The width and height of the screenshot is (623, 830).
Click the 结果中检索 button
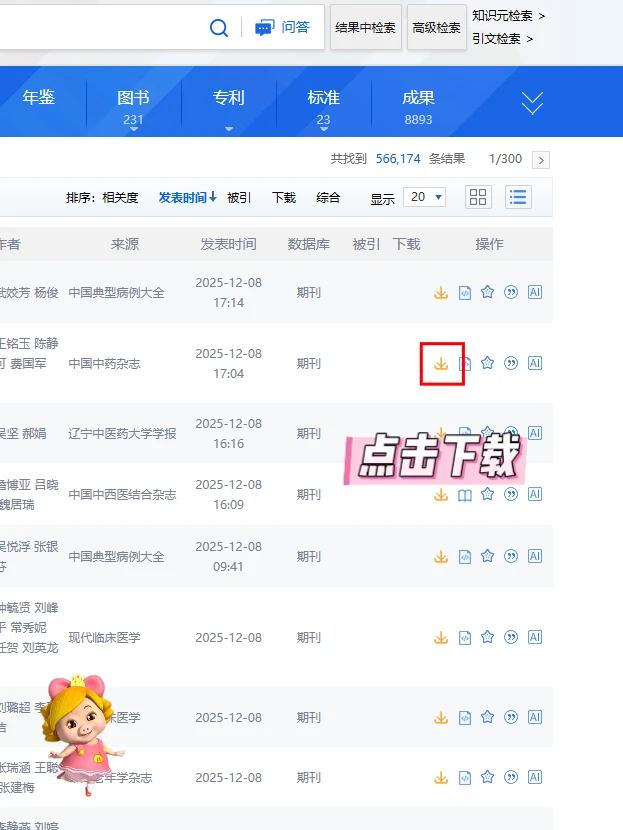366,28
